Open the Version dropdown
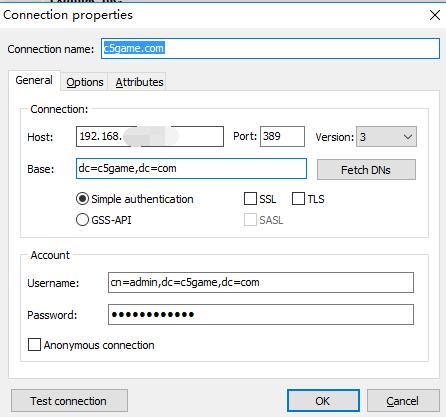 [386, 137]
